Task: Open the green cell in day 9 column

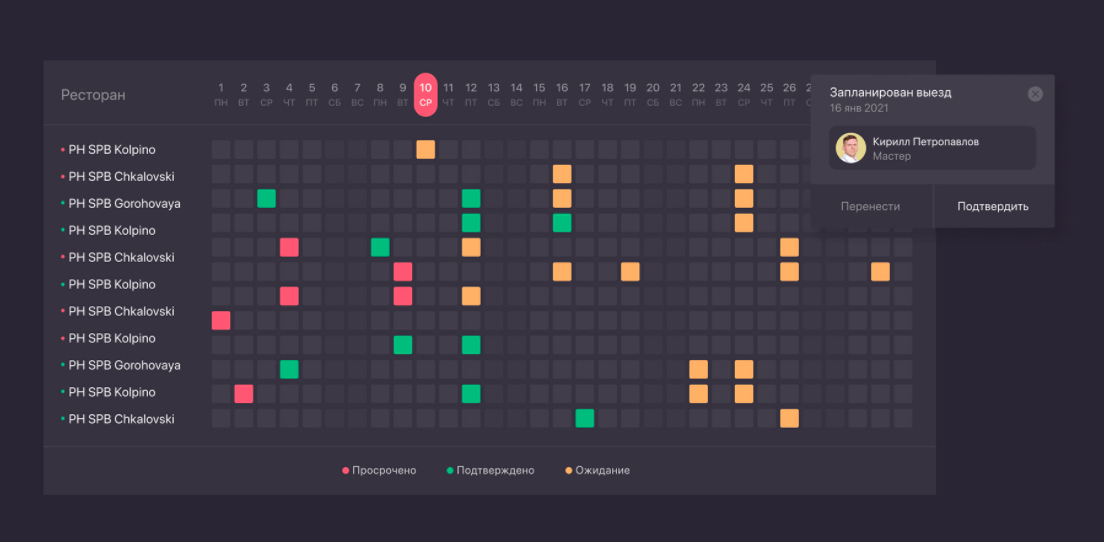Action: coord(403,345)
